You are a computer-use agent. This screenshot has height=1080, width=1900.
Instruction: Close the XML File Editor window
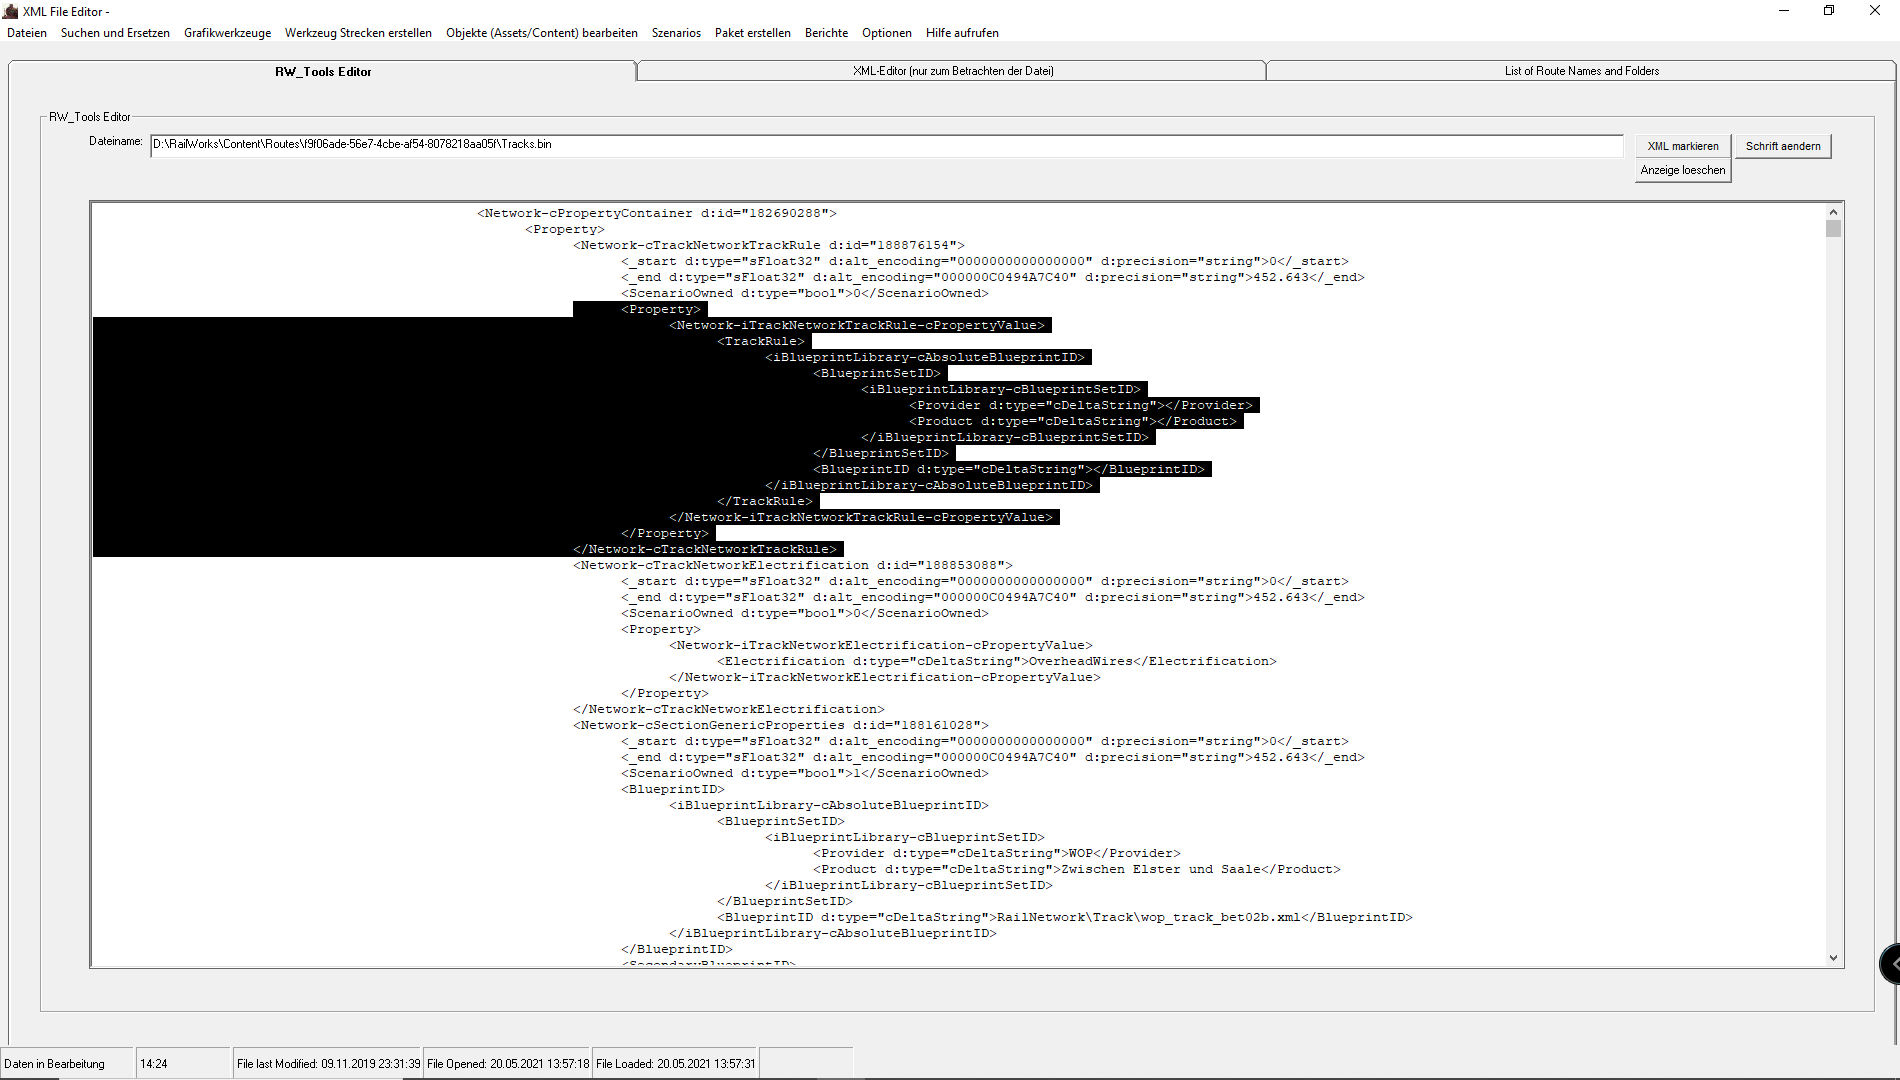point(1875,11)
